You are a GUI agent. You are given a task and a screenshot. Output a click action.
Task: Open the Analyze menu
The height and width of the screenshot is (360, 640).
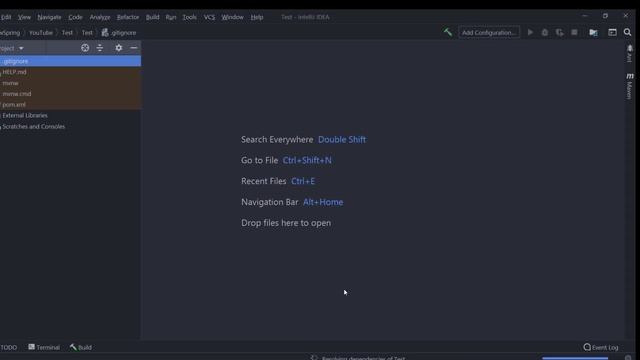coord(100,17)
